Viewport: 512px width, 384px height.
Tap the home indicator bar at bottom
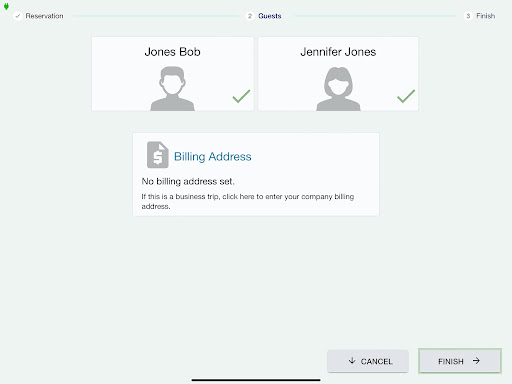pyautogui.click(x=256, y=380)
